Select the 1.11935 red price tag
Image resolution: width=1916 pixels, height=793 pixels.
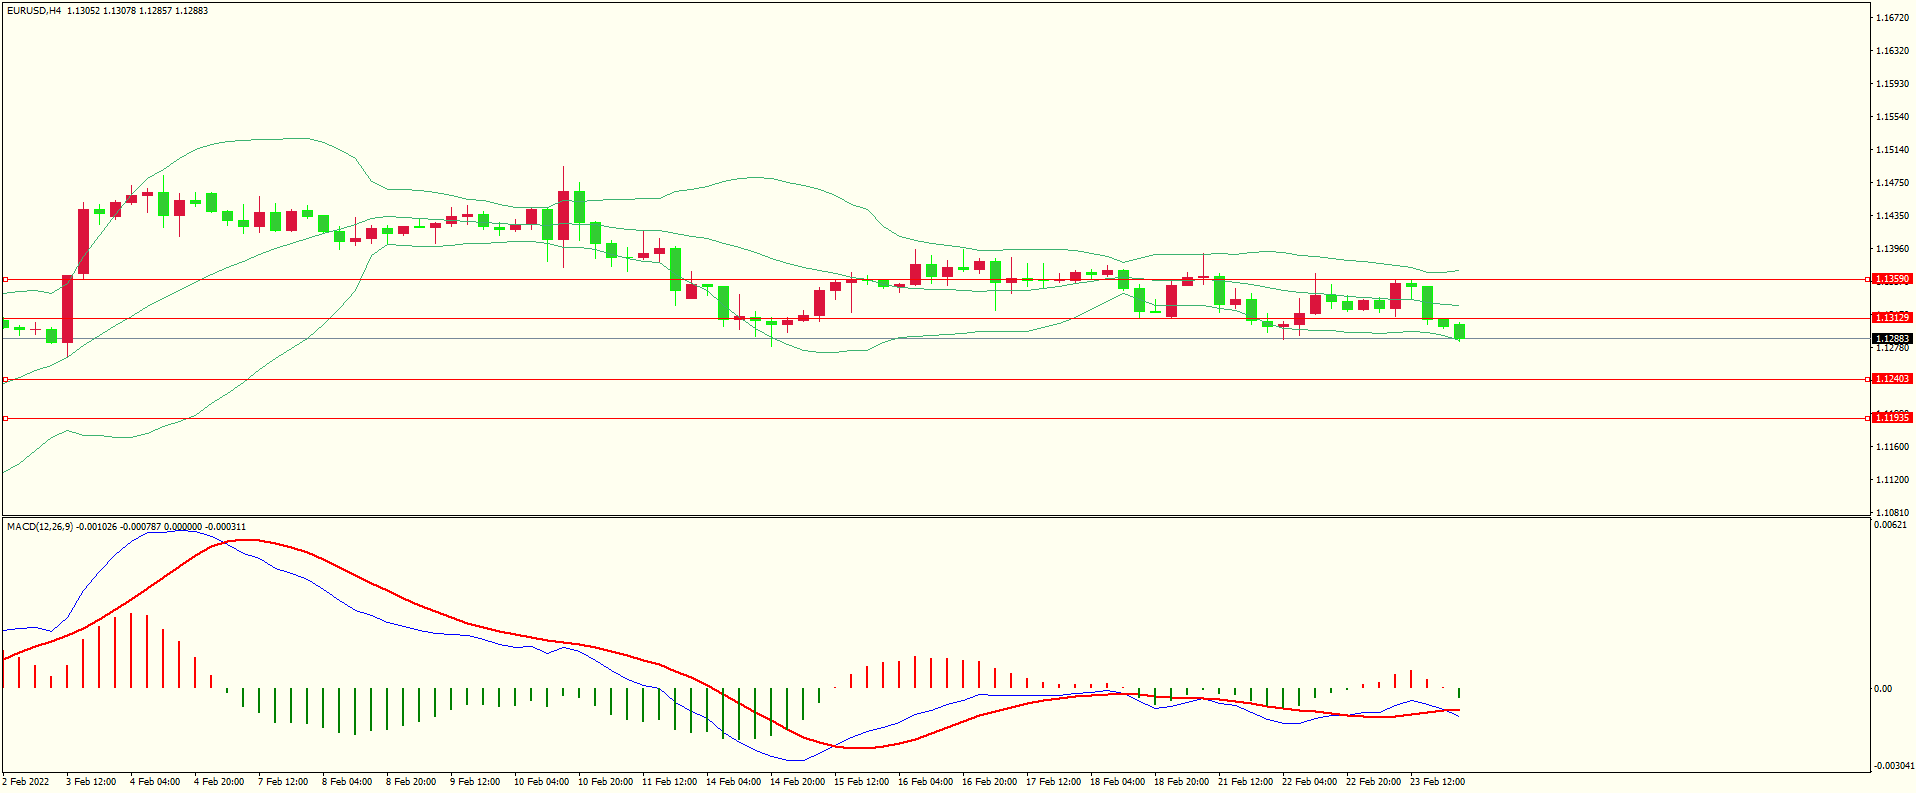1892,417
